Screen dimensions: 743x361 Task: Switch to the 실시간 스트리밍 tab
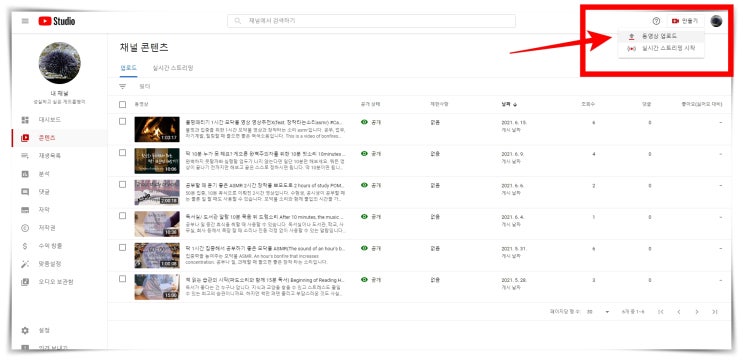[173, 68]
